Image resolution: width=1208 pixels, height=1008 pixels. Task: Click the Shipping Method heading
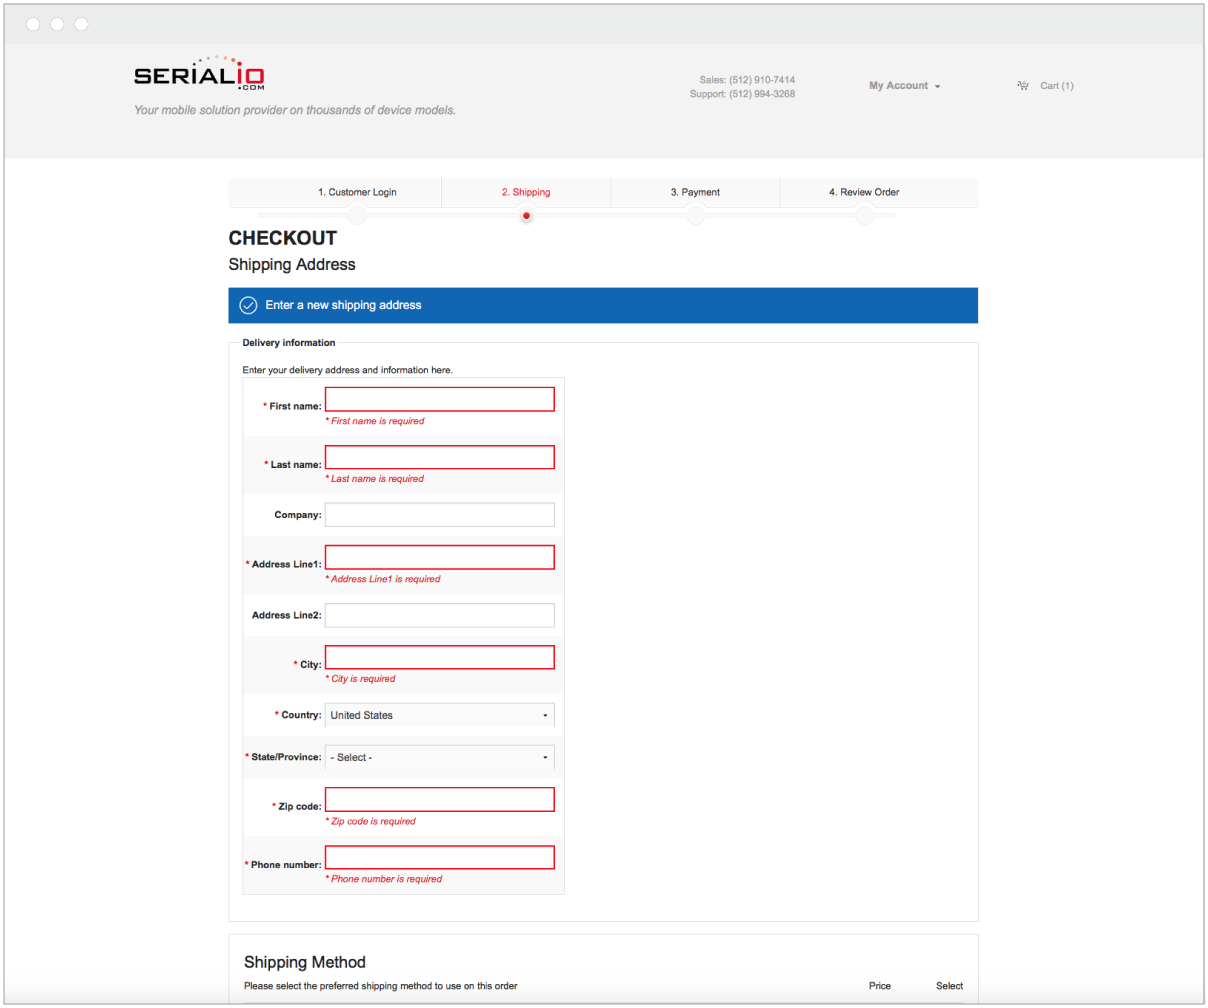[x=305, y=962]
